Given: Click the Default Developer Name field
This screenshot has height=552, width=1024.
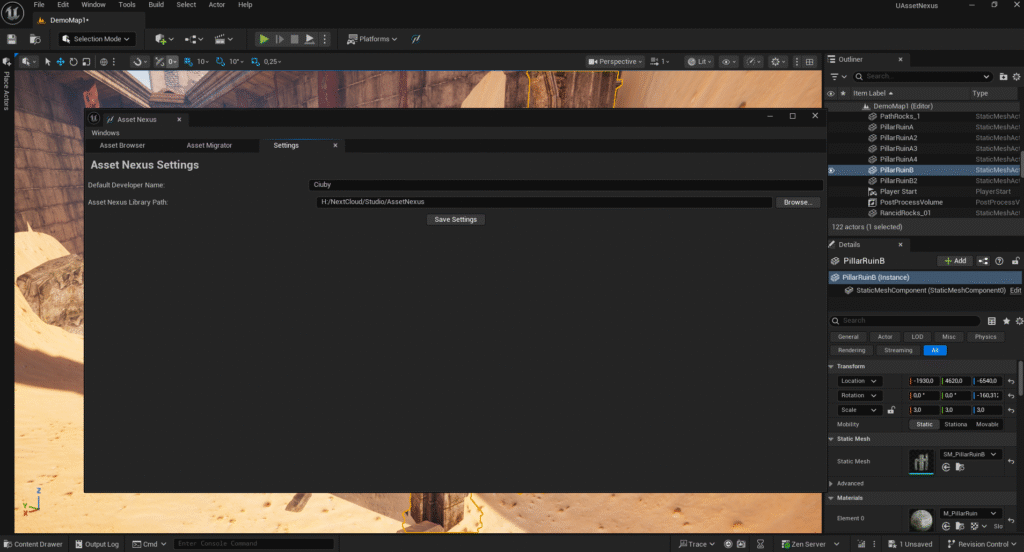Looking at the screenshot, I should pos(565,184).
